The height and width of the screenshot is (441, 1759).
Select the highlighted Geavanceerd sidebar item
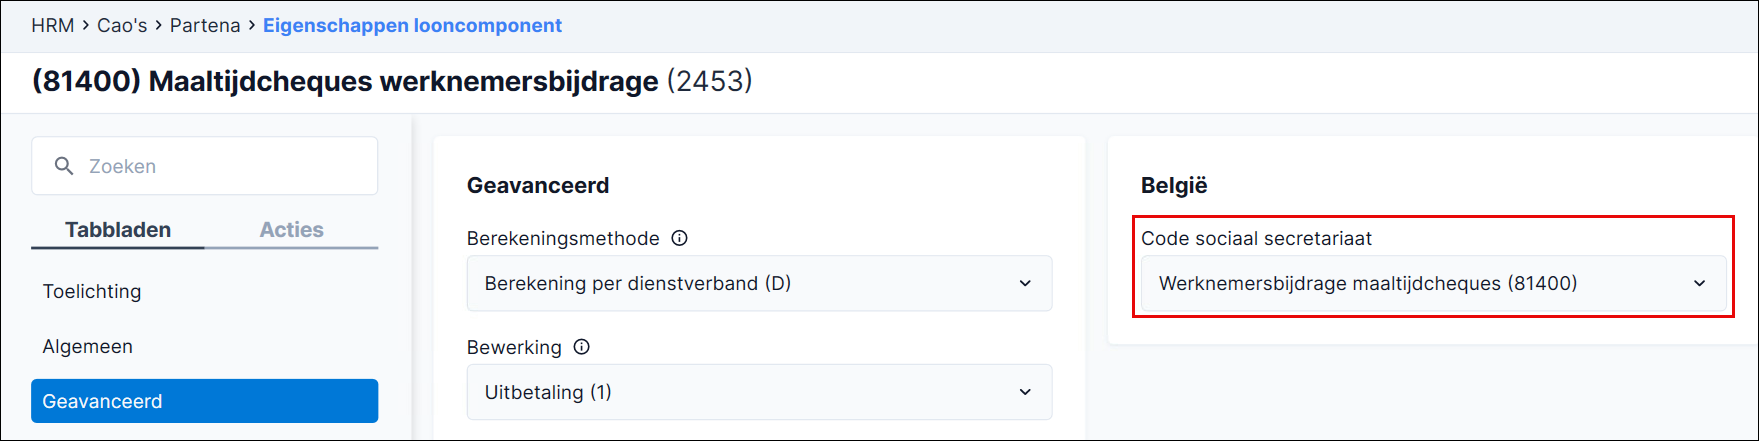click(x=204, y=401)
